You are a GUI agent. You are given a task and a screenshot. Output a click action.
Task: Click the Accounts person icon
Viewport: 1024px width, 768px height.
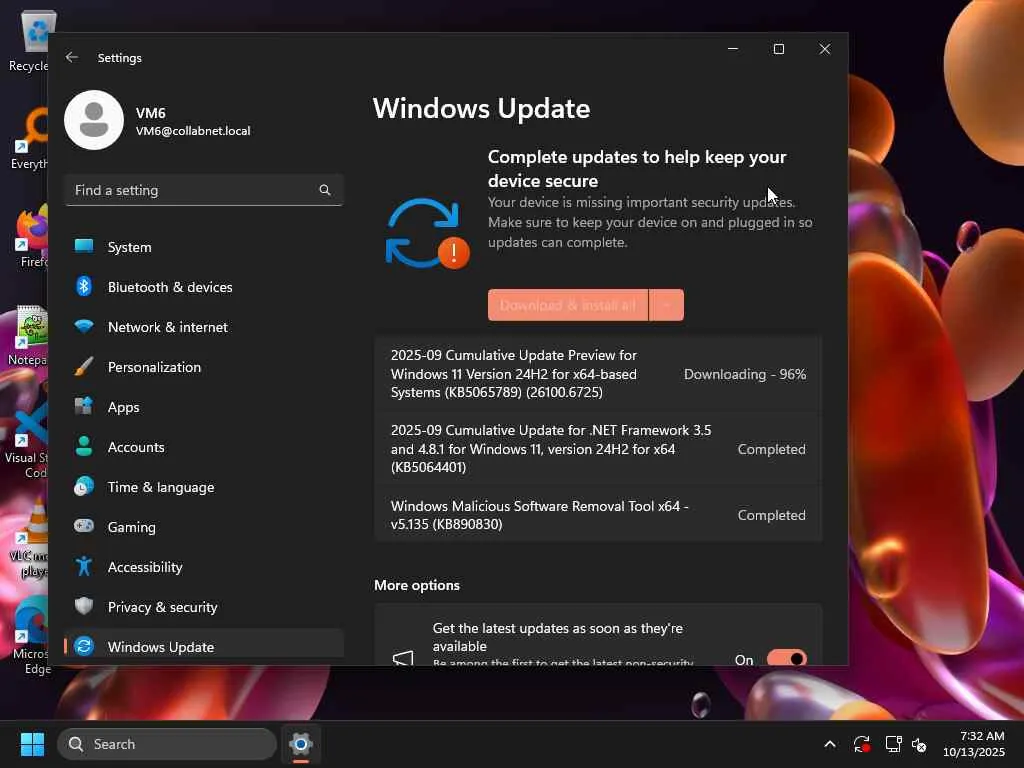pos(84,446)
